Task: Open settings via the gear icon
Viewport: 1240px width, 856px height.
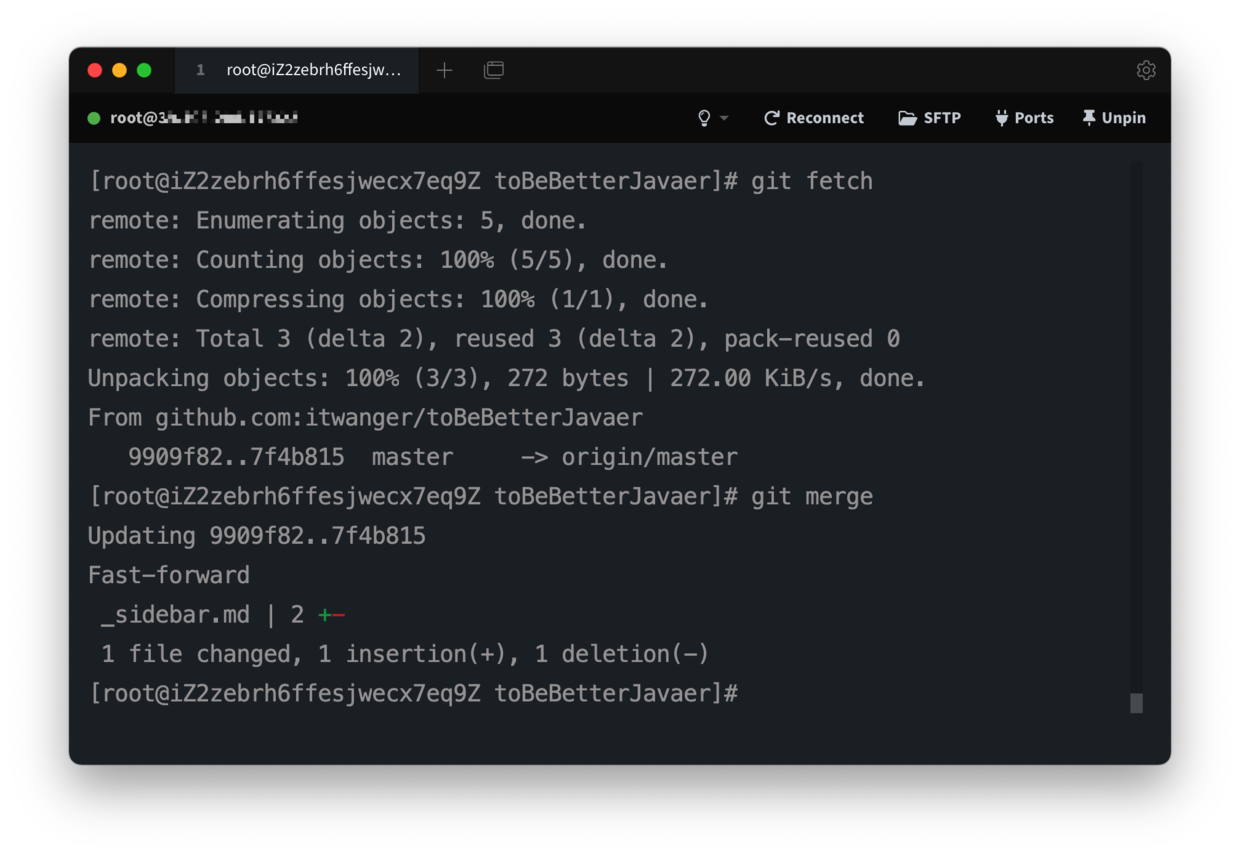Action: 1146,70
